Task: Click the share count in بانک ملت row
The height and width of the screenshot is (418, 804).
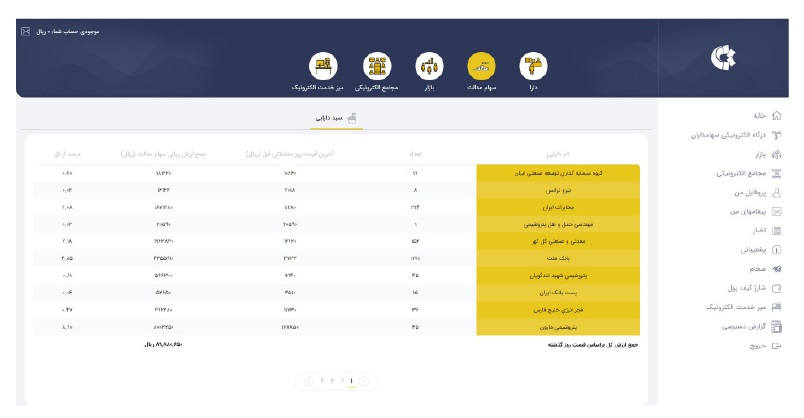Action: click(415, 258)
